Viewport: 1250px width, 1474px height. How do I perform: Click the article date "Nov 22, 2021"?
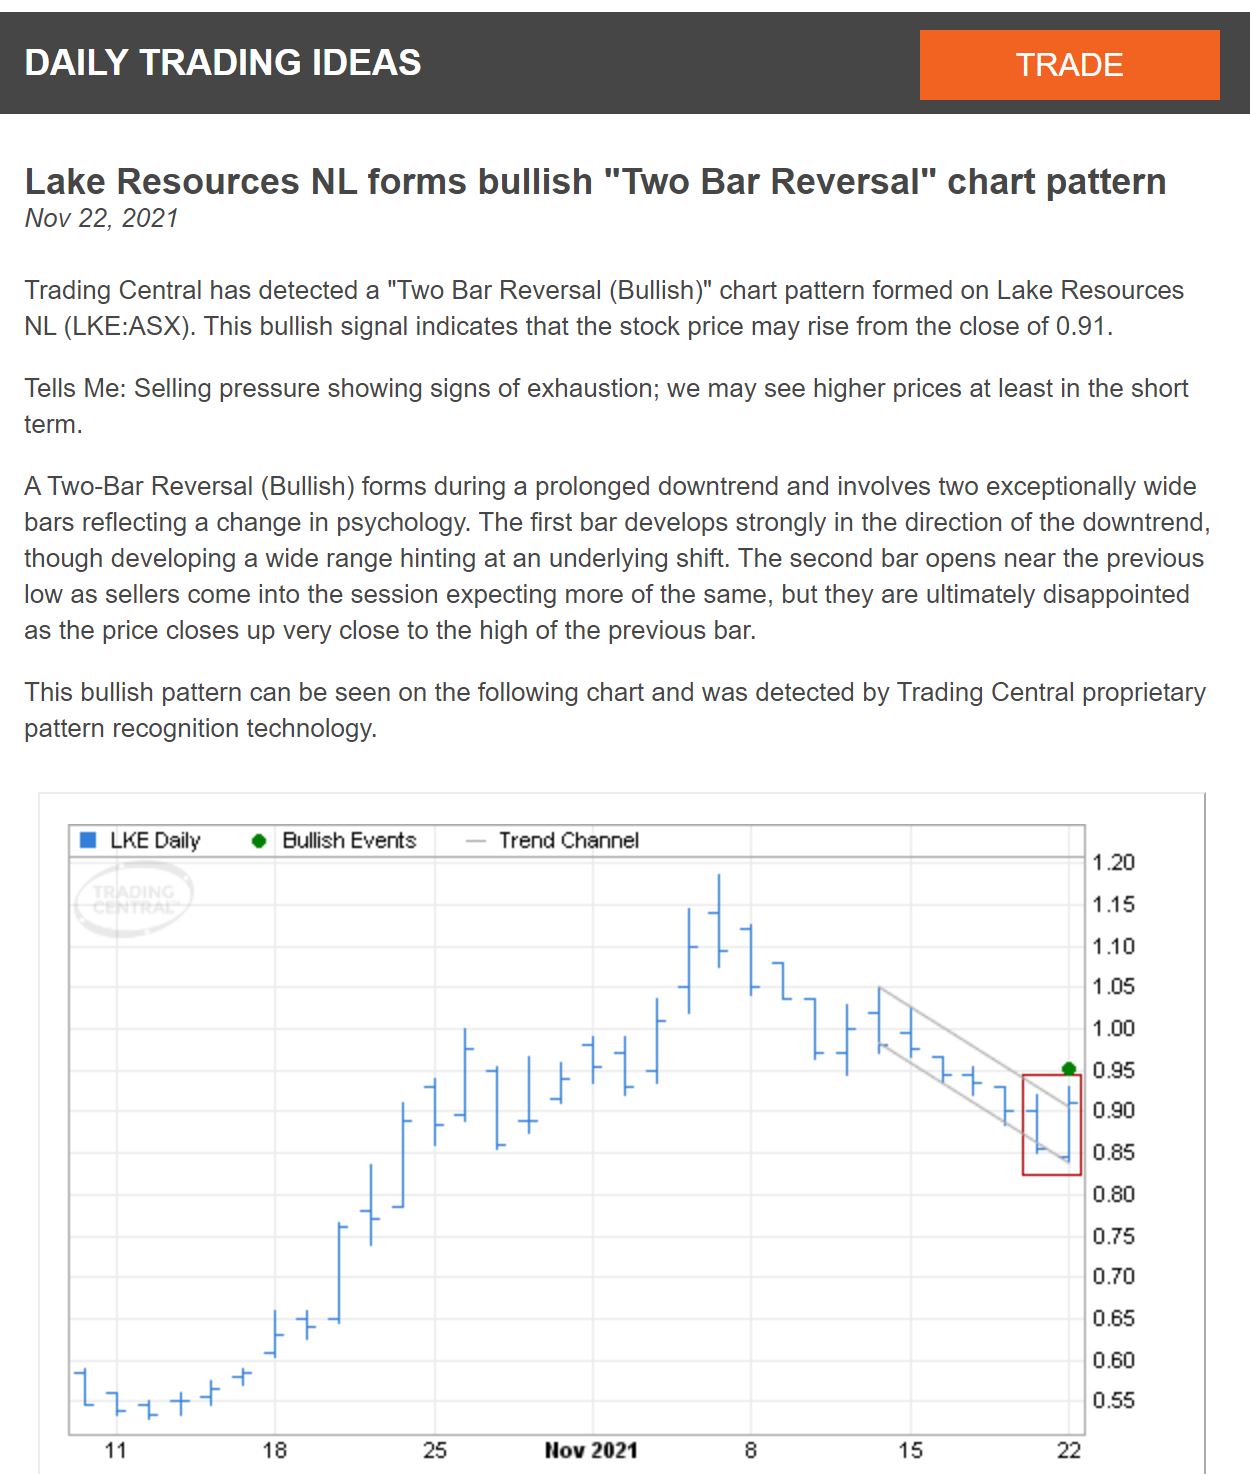click(x=101, y=218)
